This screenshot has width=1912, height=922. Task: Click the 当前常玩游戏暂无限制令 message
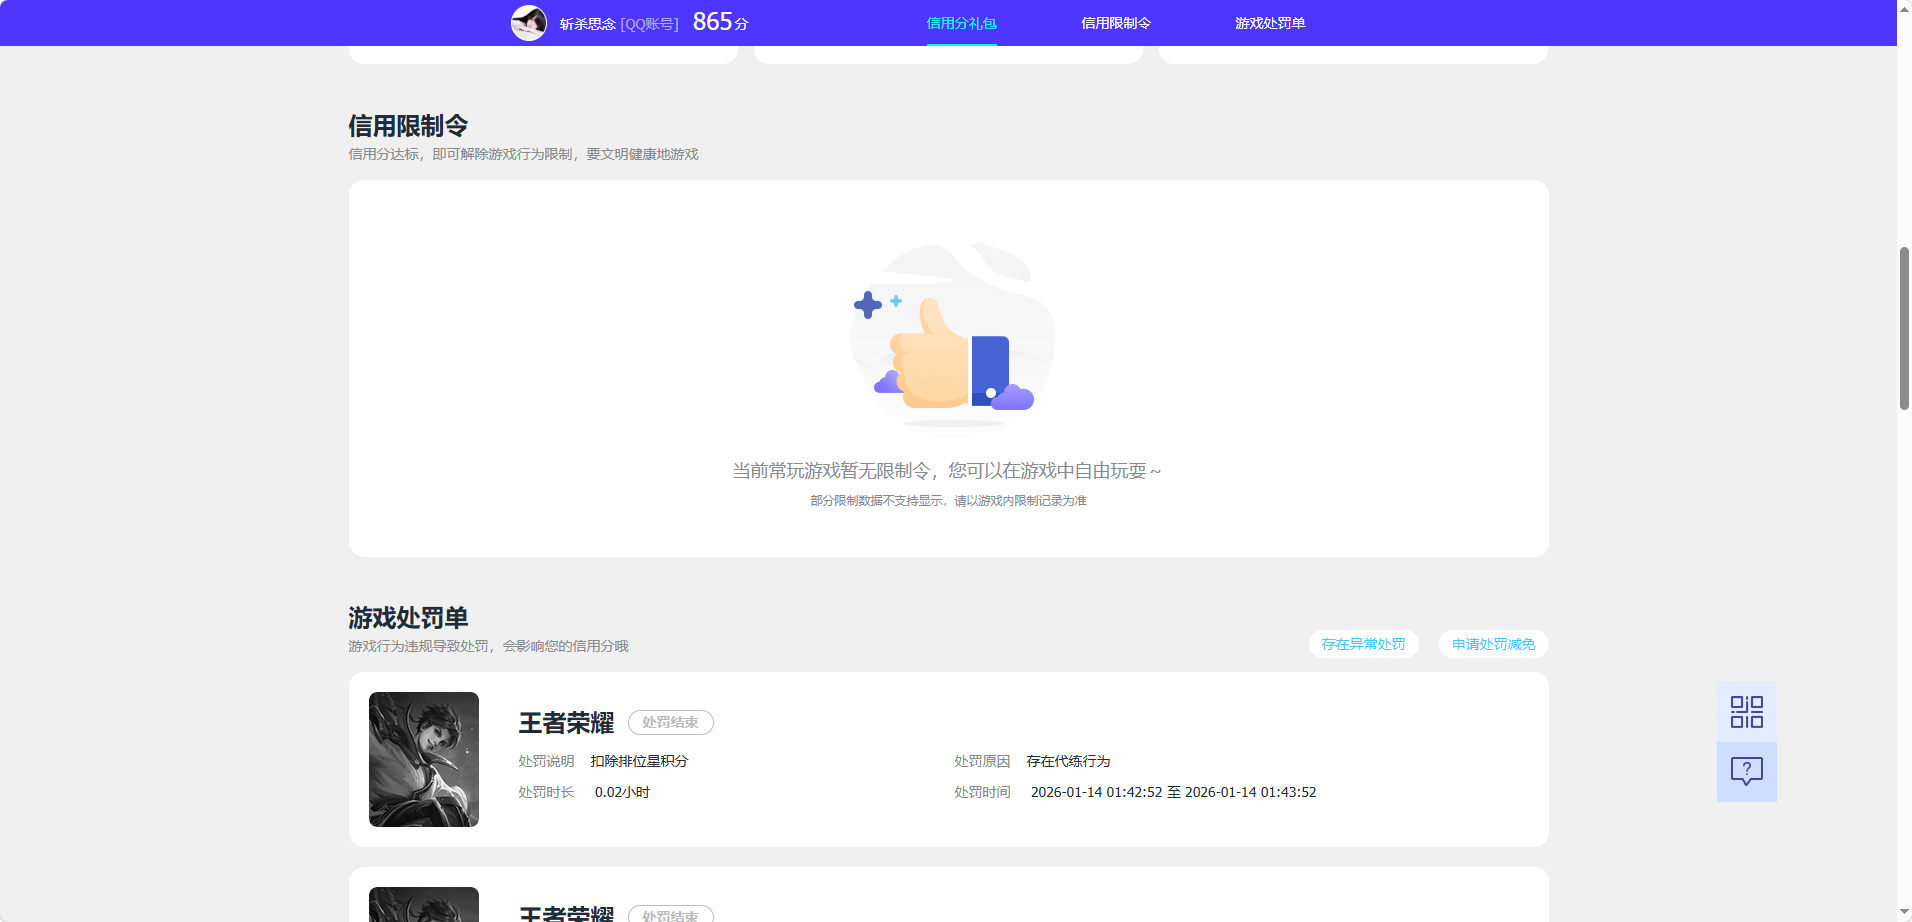pyautogui.click(x=946, y=470)
